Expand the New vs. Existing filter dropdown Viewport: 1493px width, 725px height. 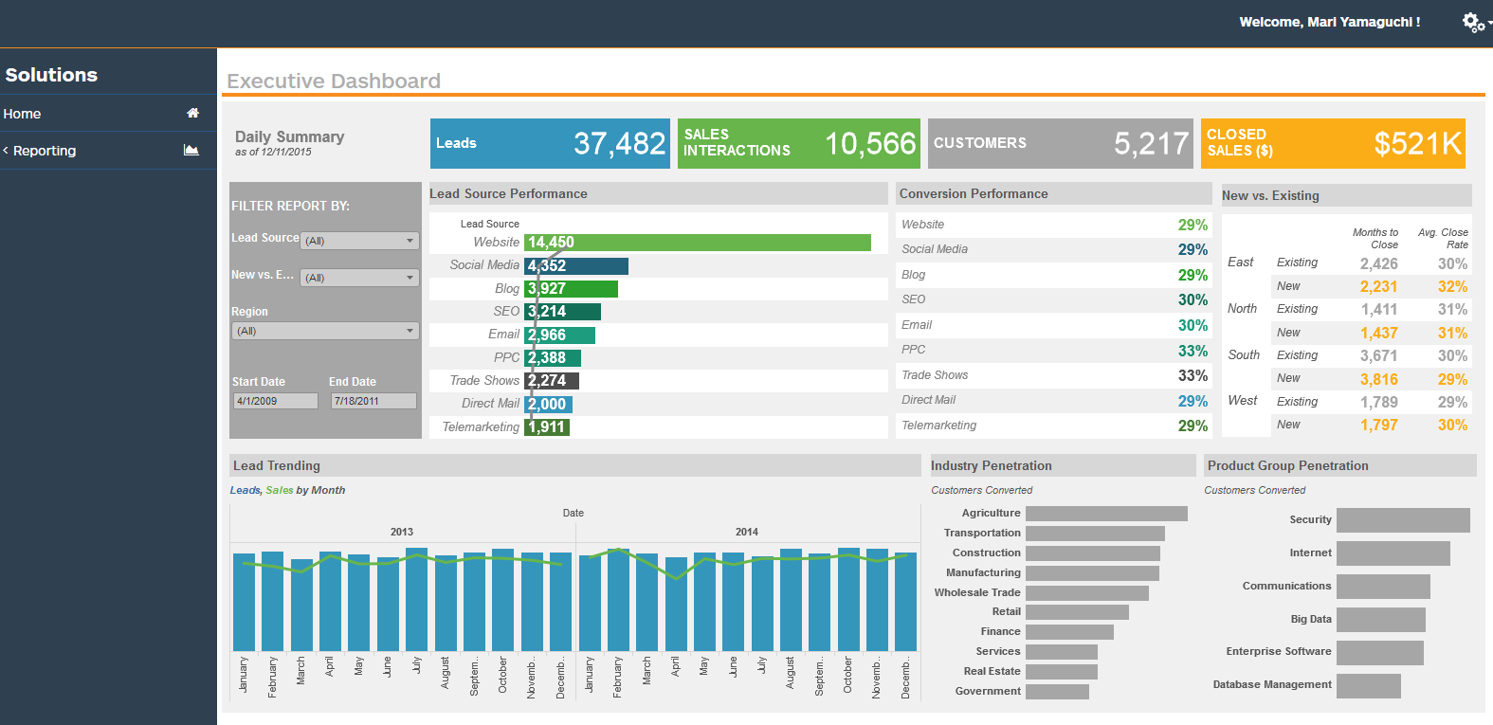pyautogui.click(x=360, y=278)
